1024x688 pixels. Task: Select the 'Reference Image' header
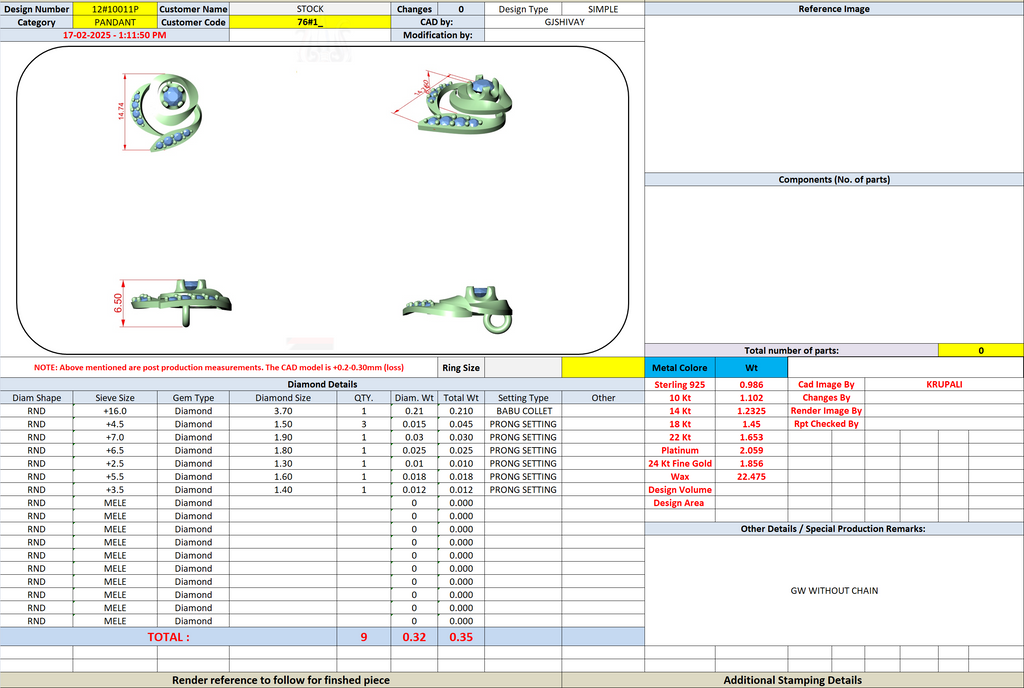tap(834, 9)
